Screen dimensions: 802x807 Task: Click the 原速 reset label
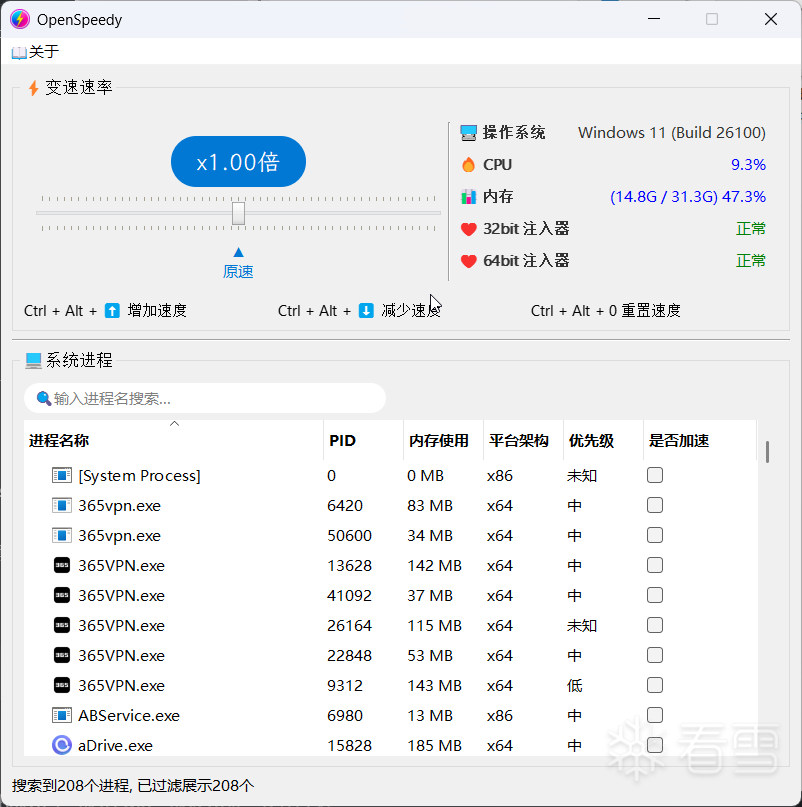[x=238, y=272]
